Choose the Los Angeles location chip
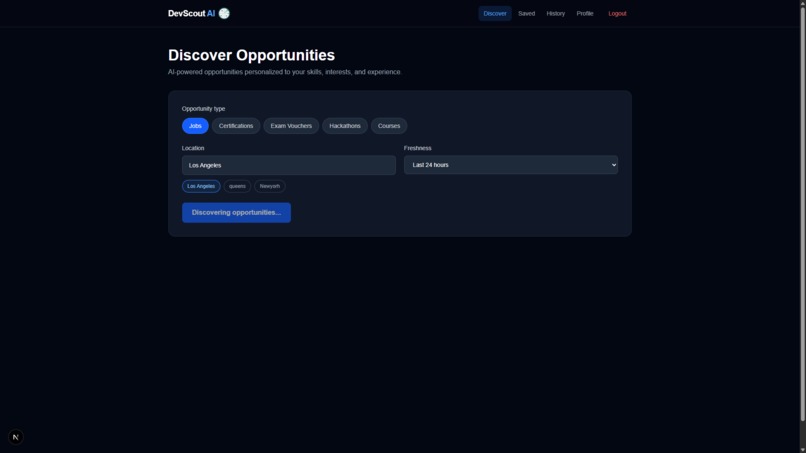 [x=201, y=186]
